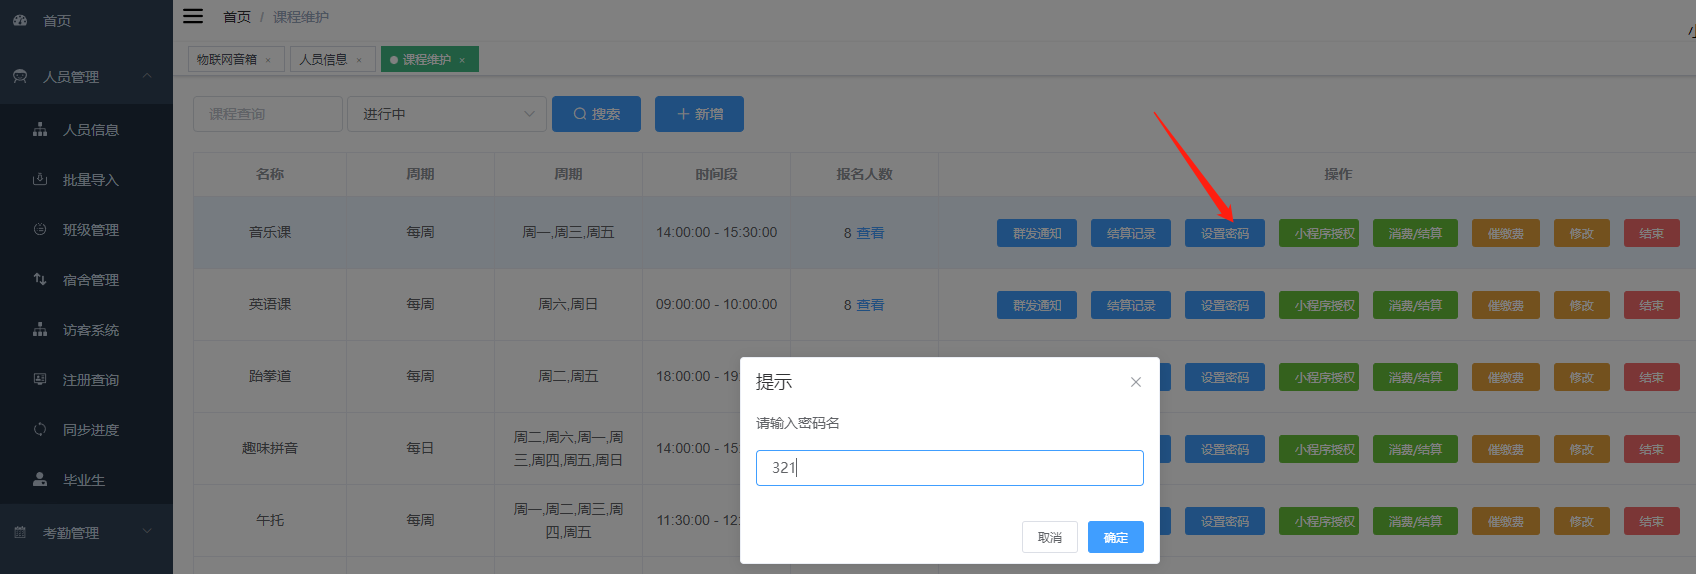
Task: Click 设置密码 for 英语课
Action: tap(1225, 305)
